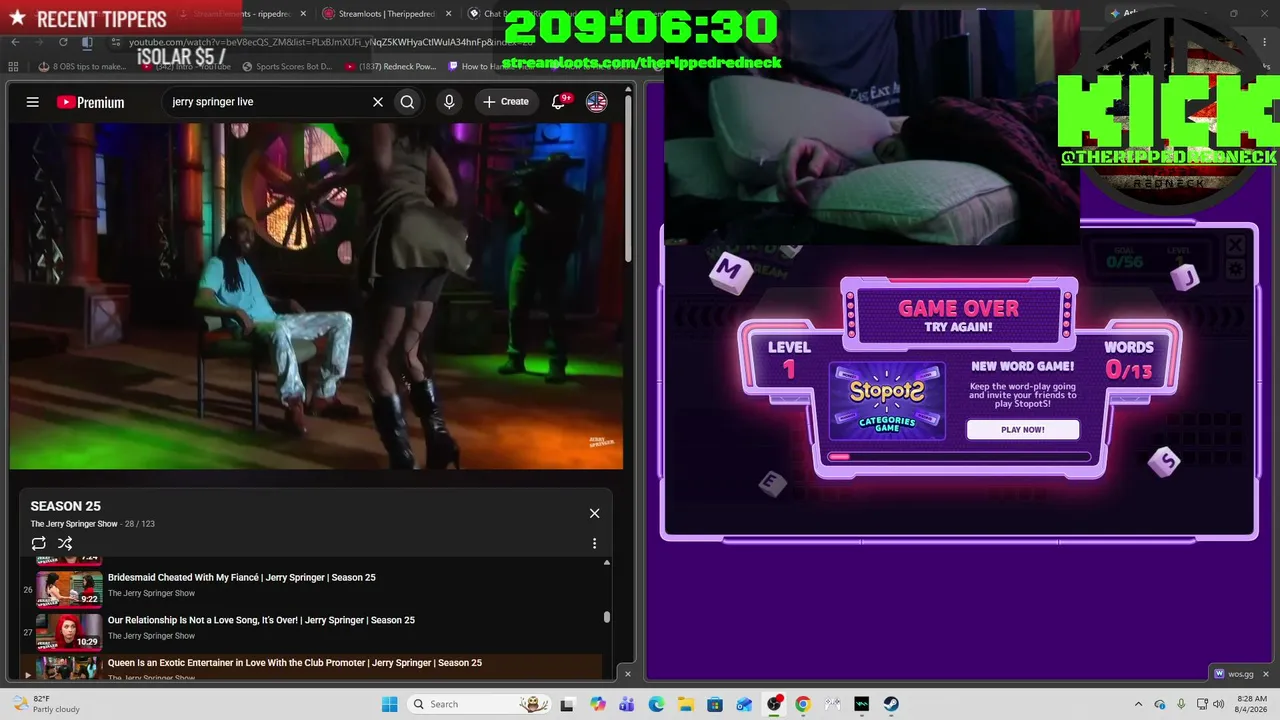Screen dimensions: 1280x720
Task: Open the "8 OBS tips to make..." bookmark
Action: point(82,67)
